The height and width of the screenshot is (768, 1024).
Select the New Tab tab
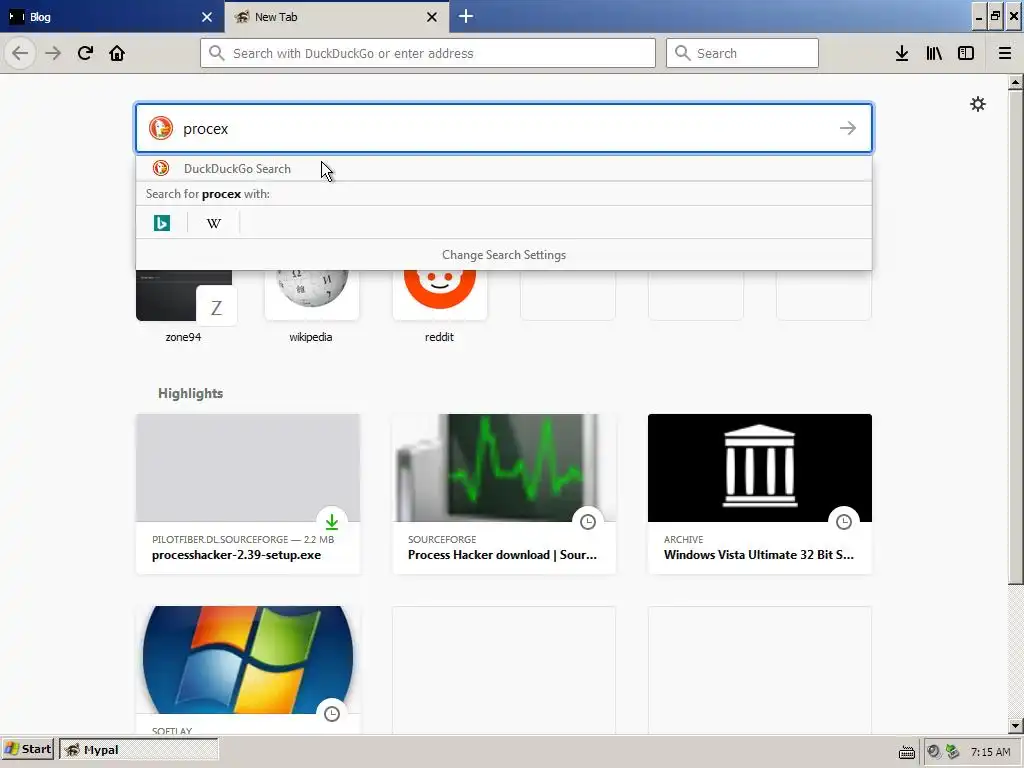coord(336,17)
